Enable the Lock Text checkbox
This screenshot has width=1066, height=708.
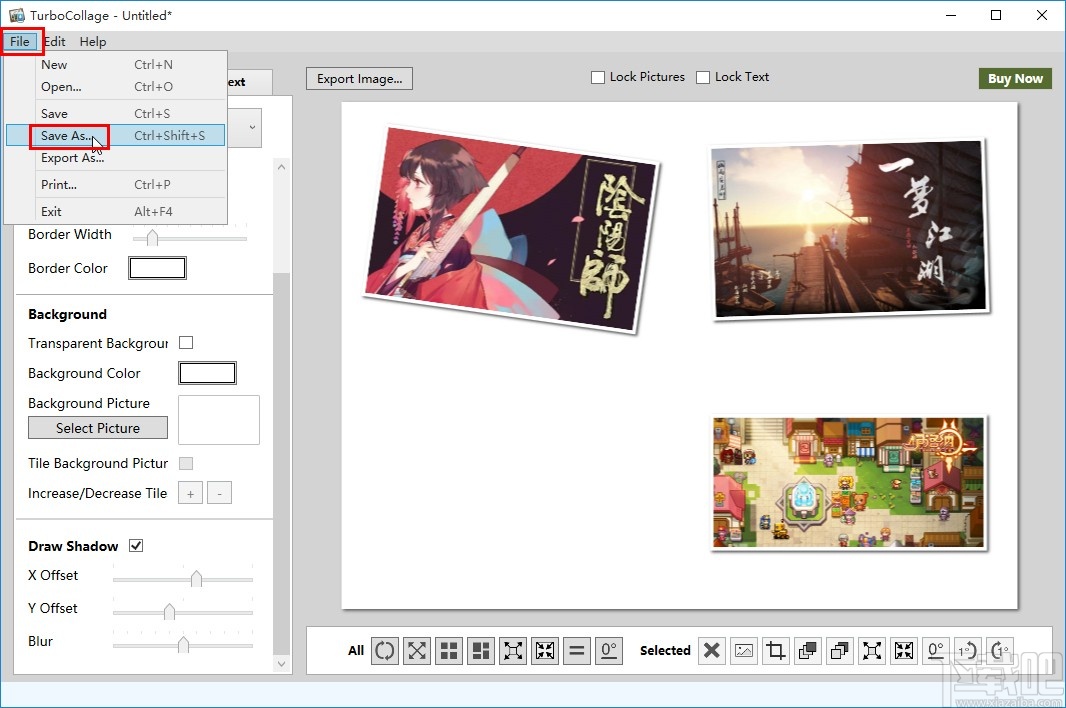[x=702, y=77]
